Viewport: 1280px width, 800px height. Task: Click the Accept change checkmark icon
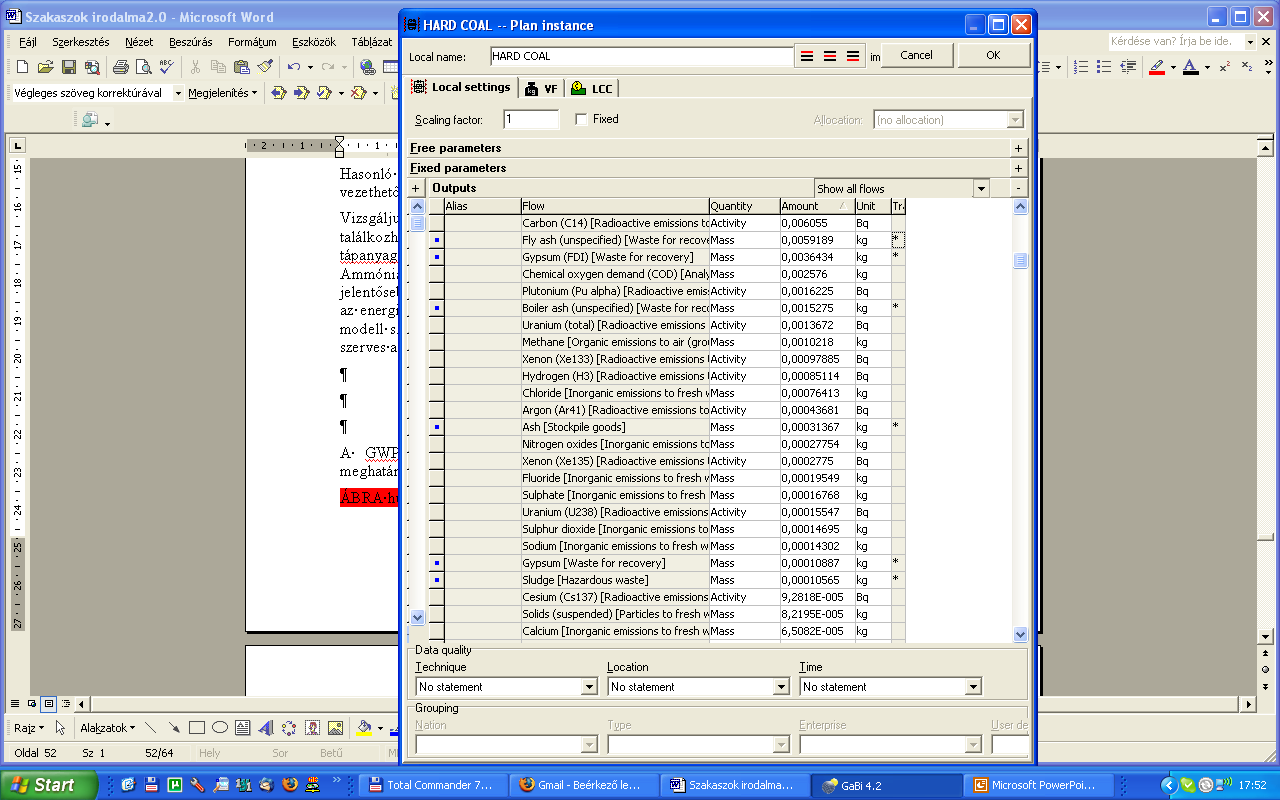pos(323,93)
